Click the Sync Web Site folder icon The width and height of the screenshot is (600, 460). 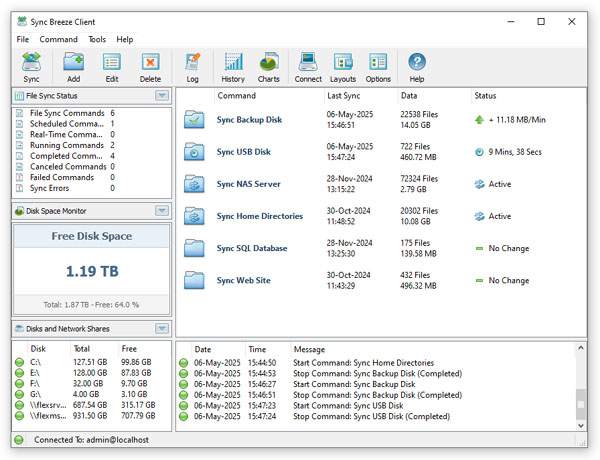pyautogui.click(x=194, y=280)
